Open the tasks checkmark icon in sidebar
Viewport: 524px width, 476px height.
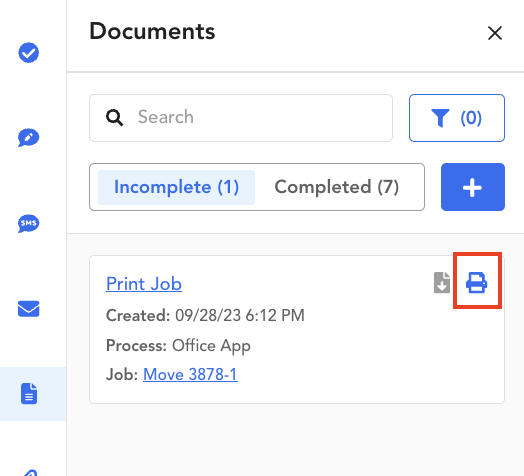pos(28,52)
